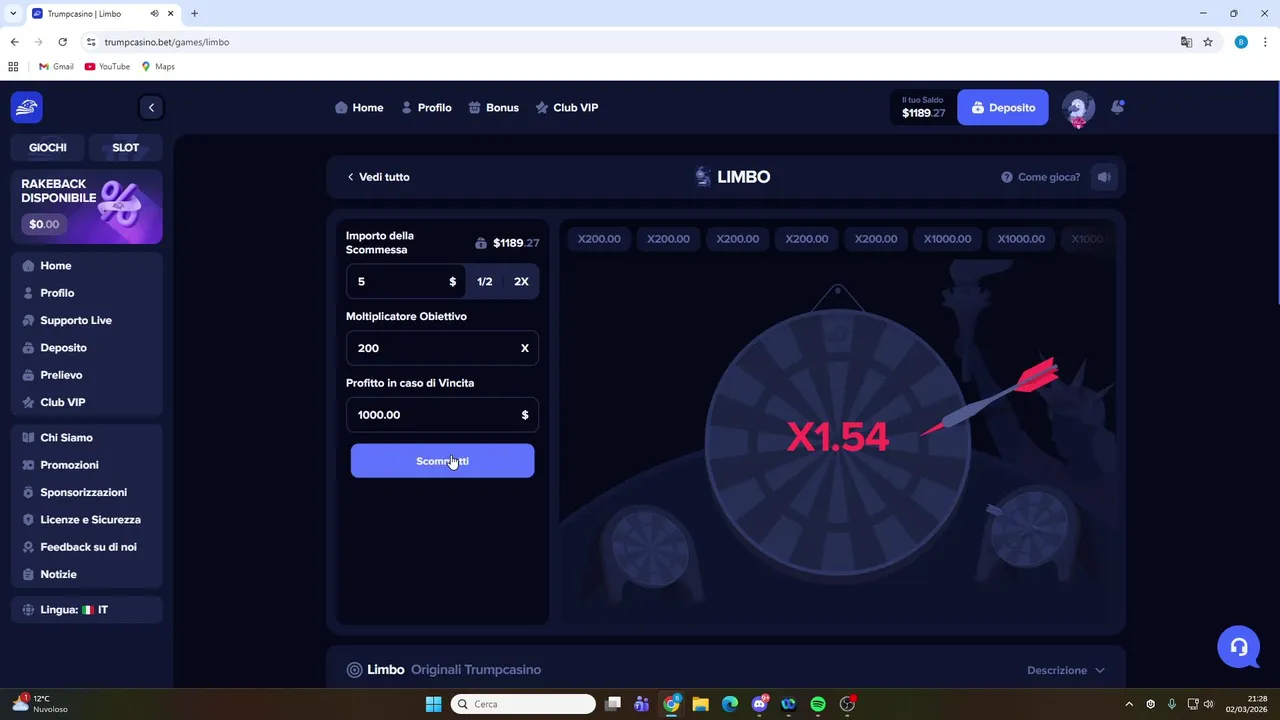Open the live support headset chat button
This screenshot has height=720, width=1280.
pos(1238,646)
